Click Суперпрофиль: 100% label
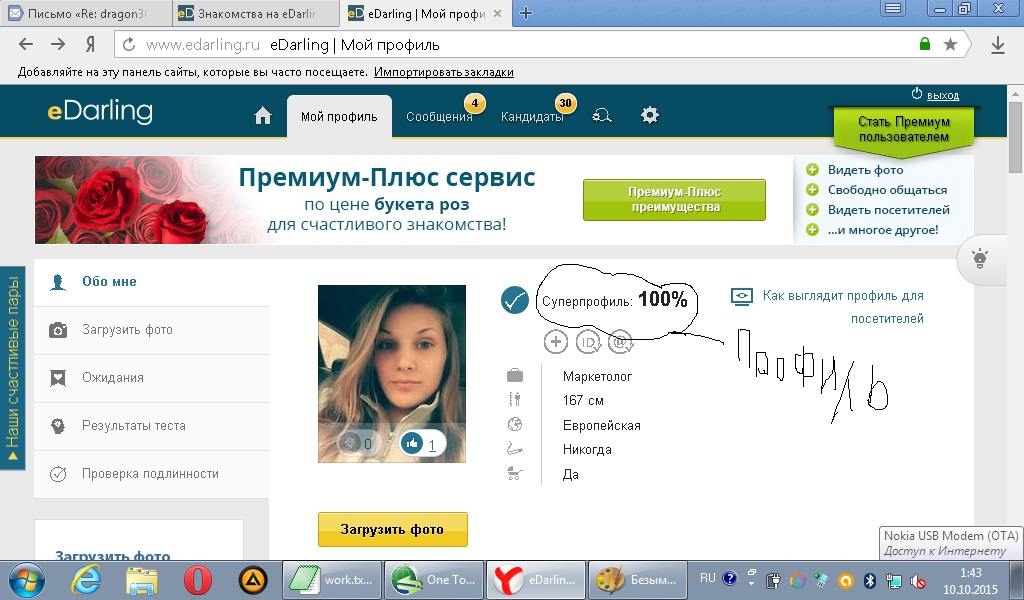1024x600 pixels. [615, 300]
